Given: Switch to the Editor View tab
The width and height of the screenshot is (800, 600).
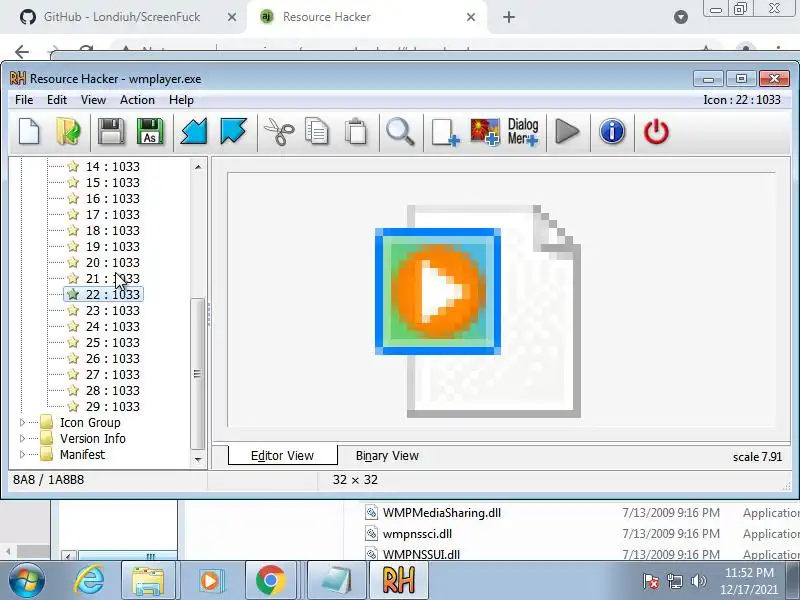Looking at the screenshot, I should pyautogui.click(x=283, y=455).
